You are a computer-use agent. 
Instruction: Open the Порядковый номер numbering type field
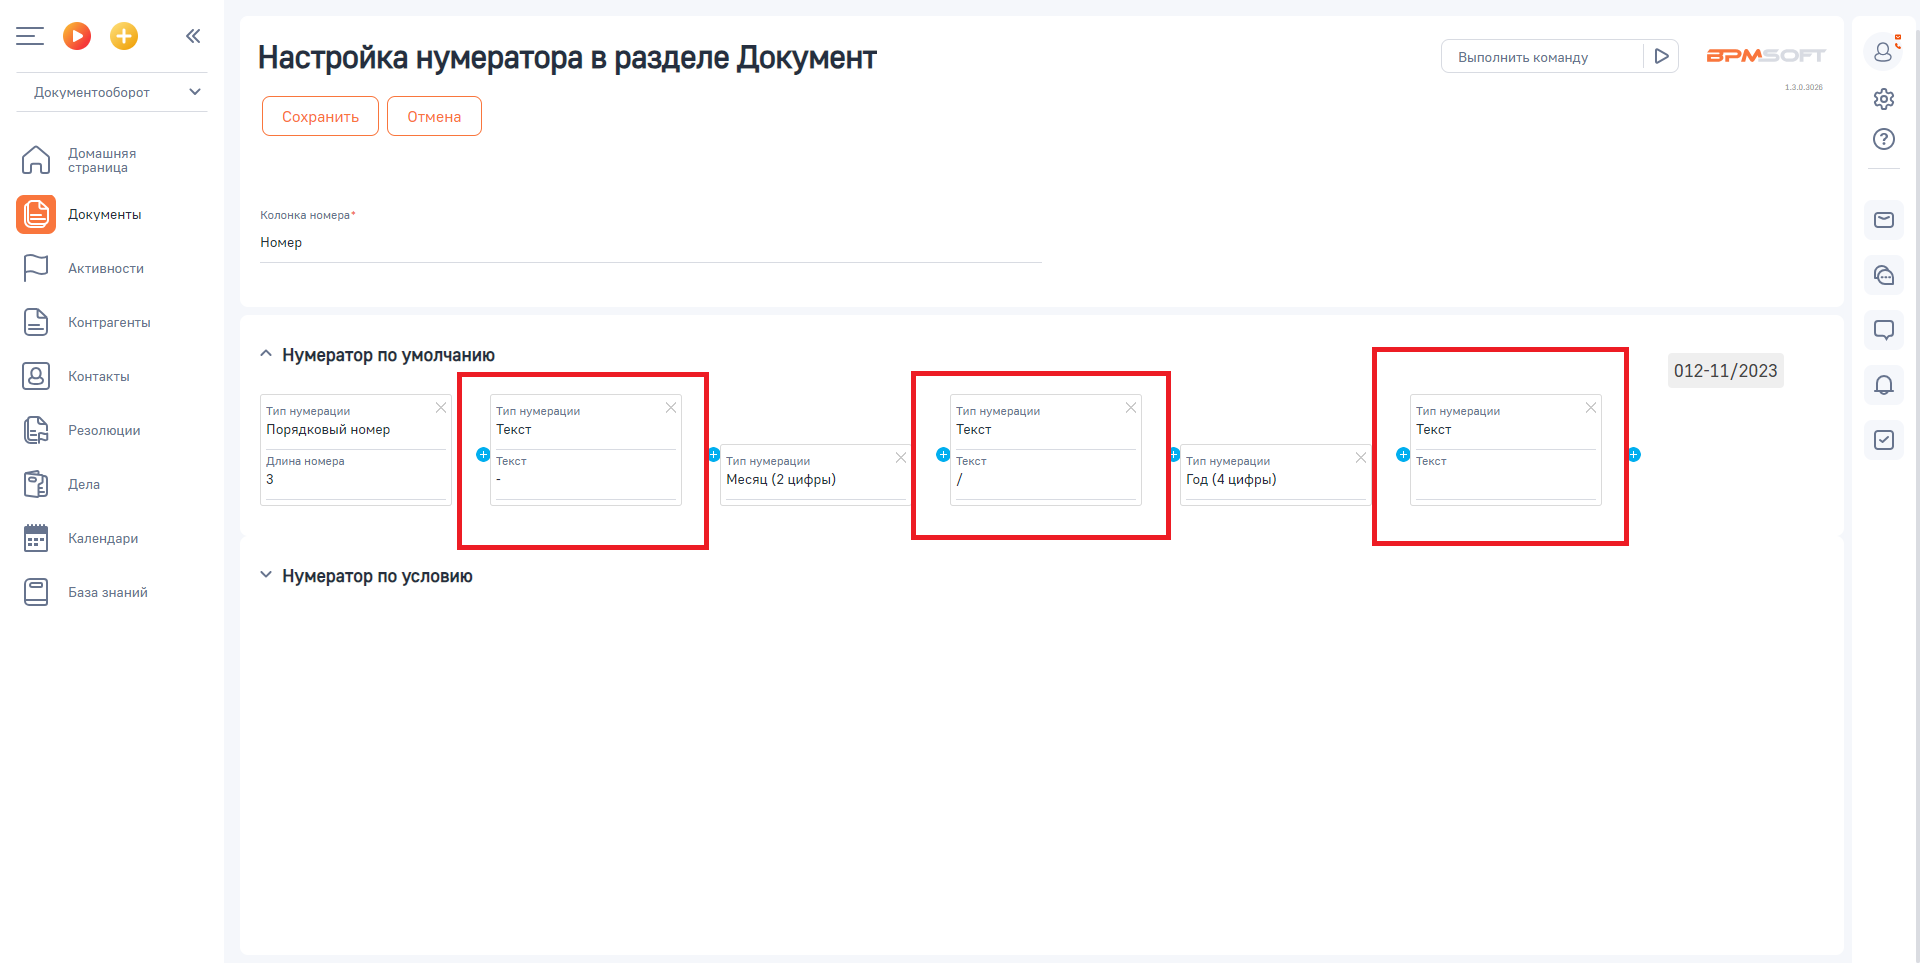[x=355, y=430]
